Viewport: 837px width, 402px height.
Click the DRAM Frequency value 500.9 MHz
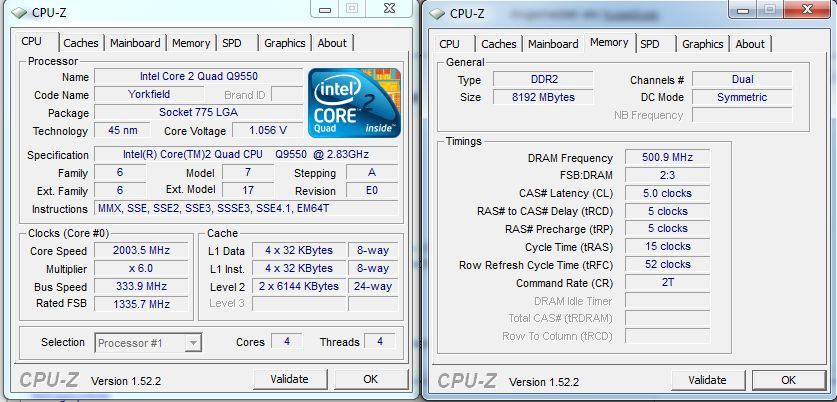click(667, 157)
